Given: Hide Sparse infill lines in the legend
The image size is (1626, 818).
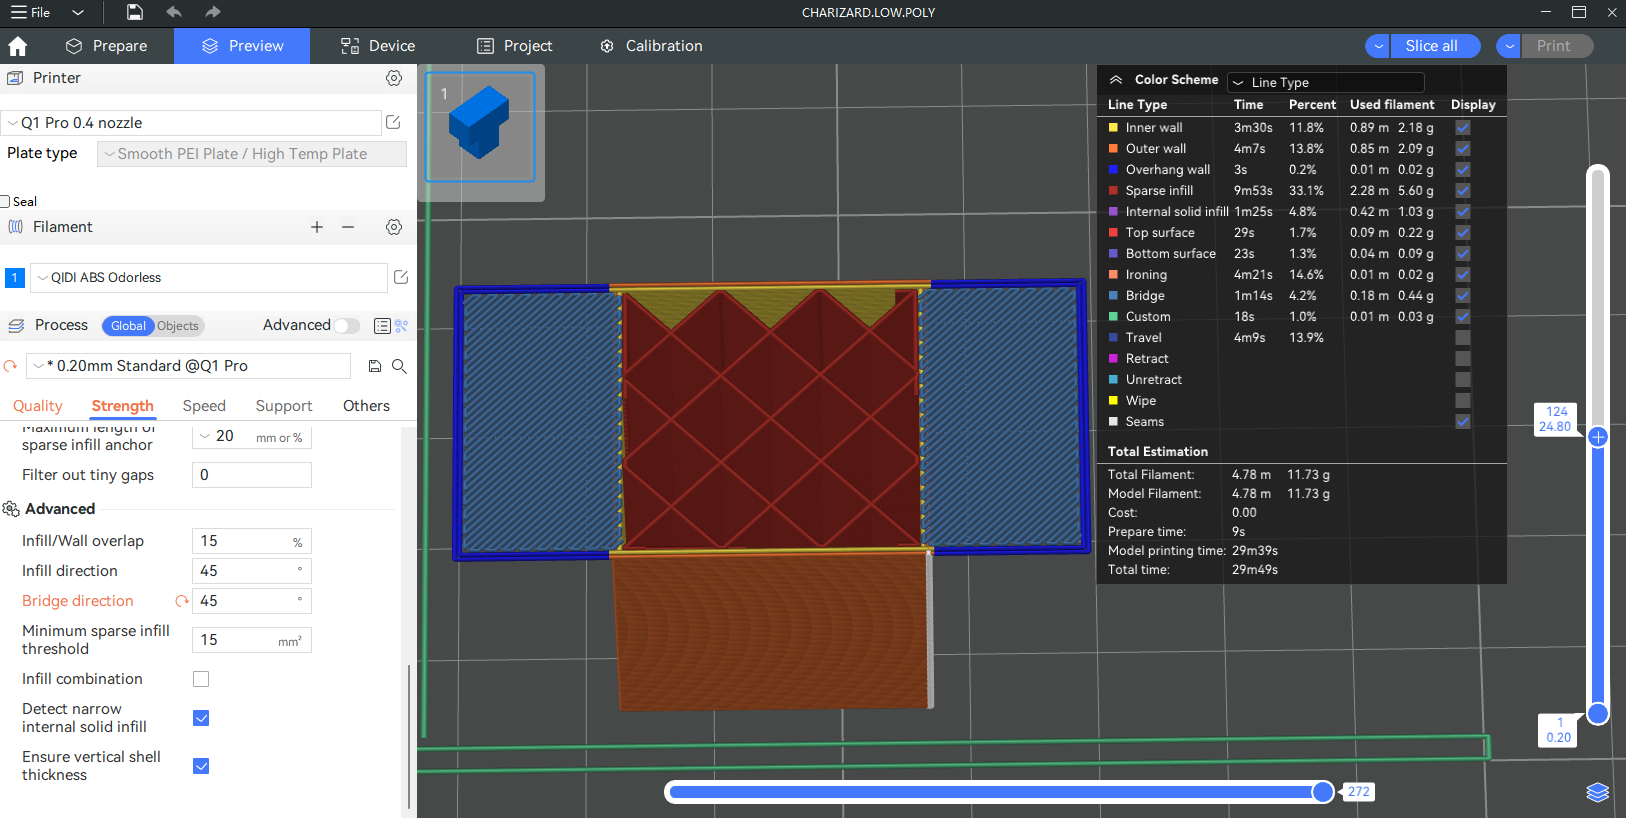Looking at the screenshot, I should click(x=1462, y=190).
